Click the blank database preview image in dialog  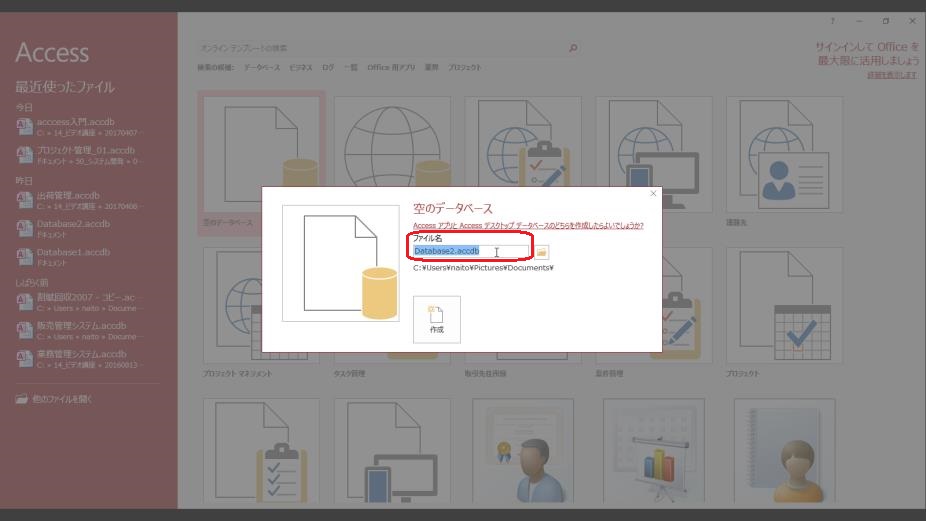341,263
